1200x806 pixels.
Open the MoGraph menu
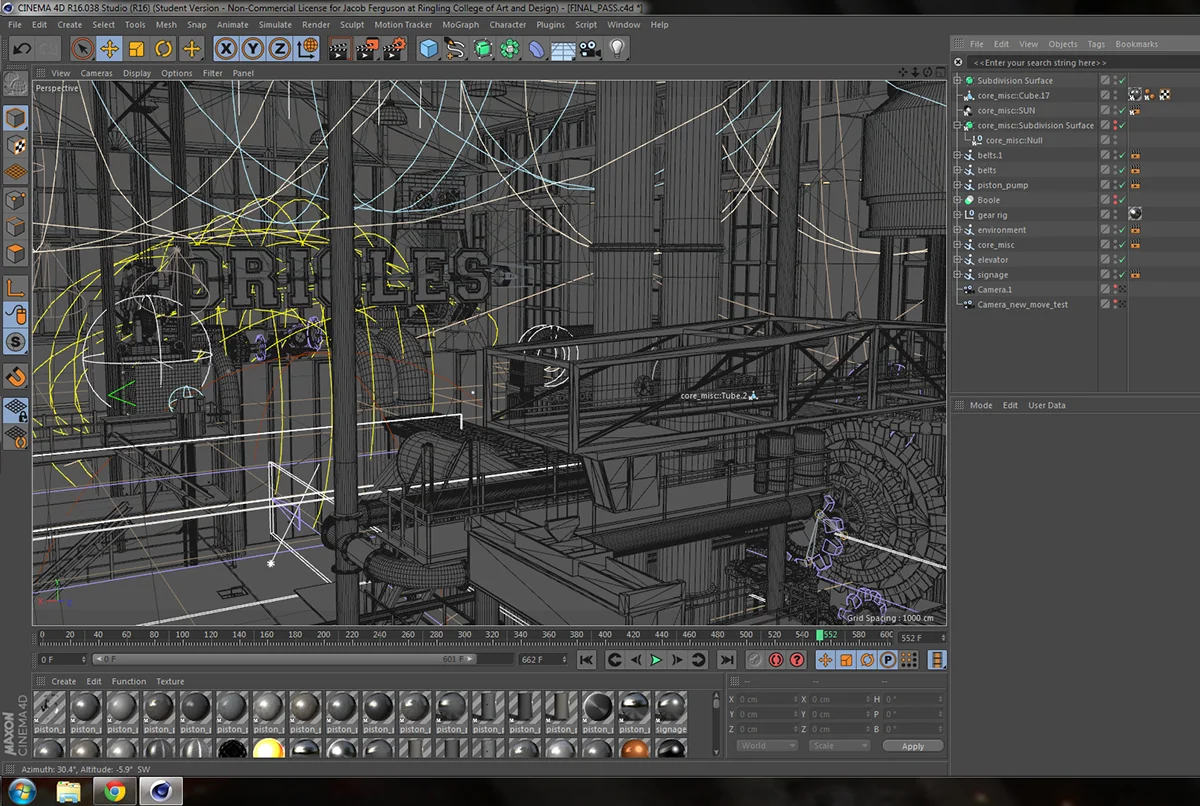460,24
